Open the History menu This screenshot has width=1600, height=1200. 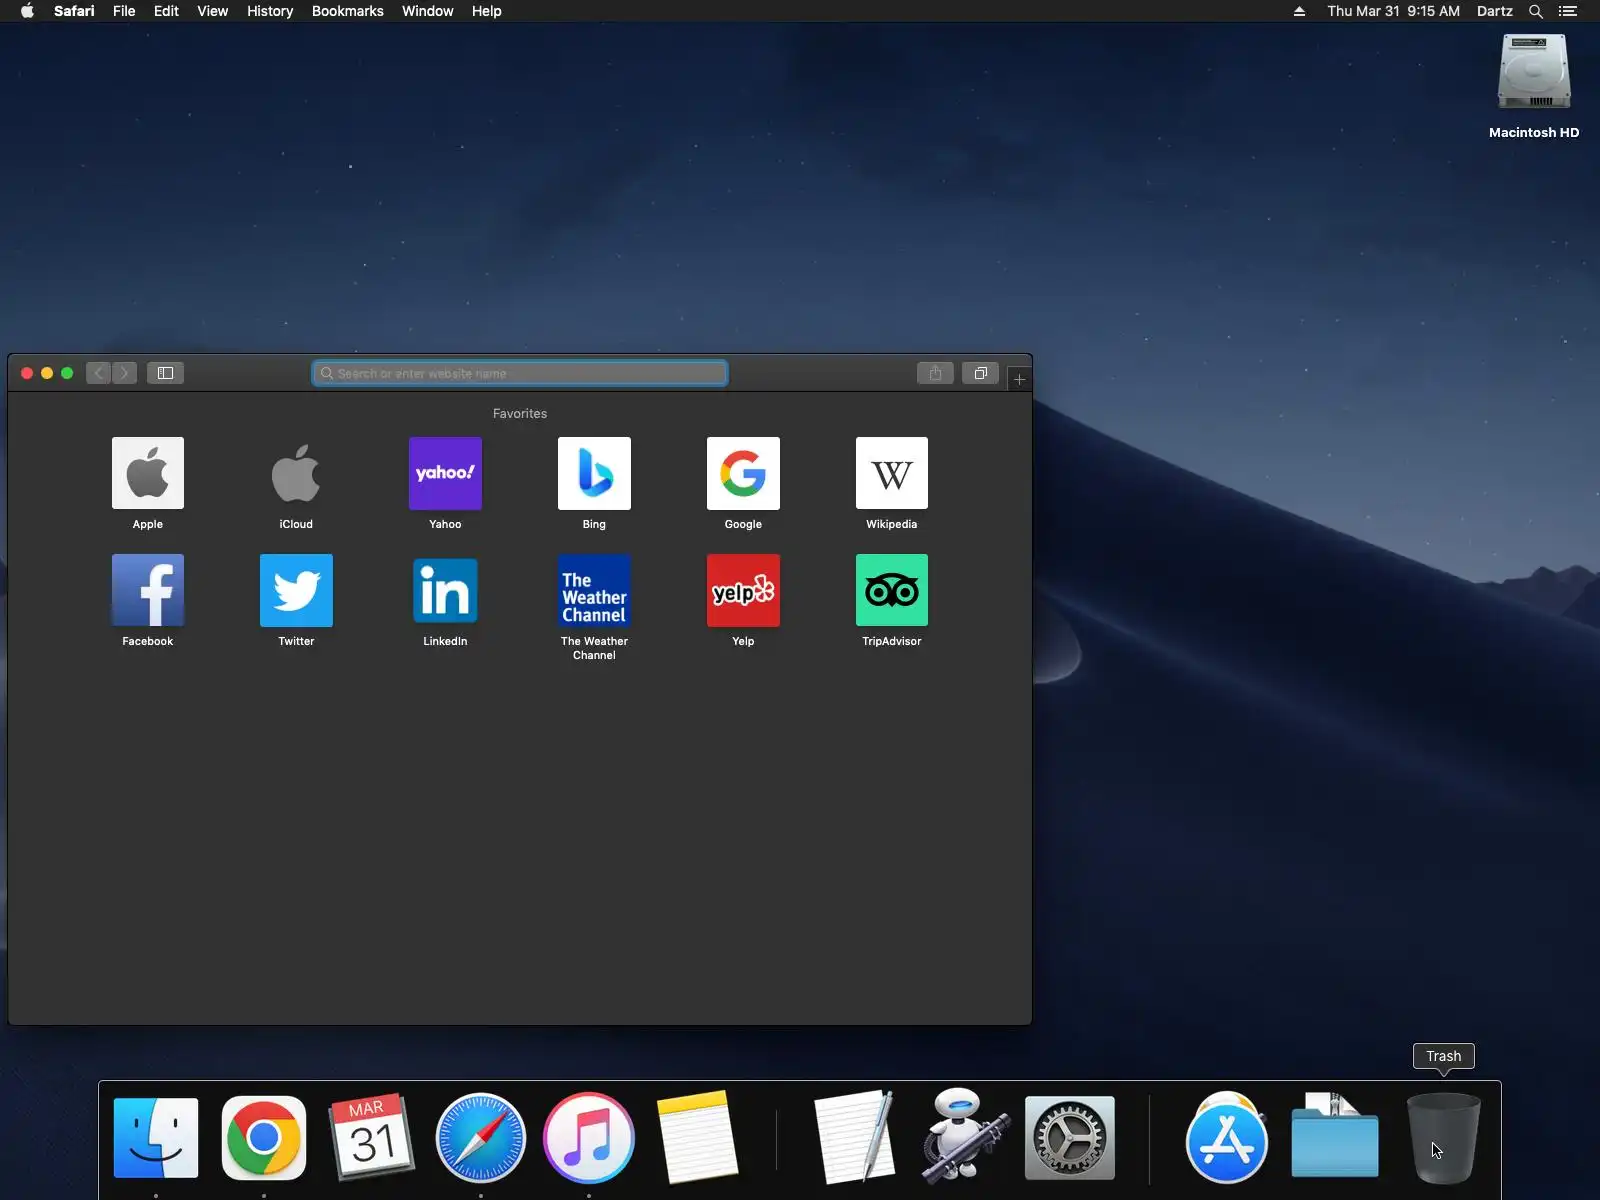pyautogui.click(x=270, y=11)
